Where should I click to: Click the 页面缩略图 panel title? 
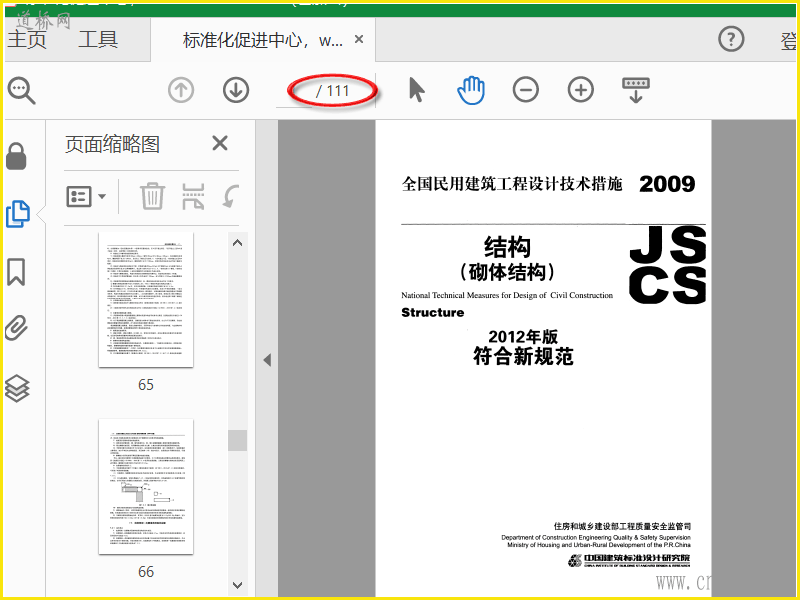pyautogui.click(x=112, y=144)
